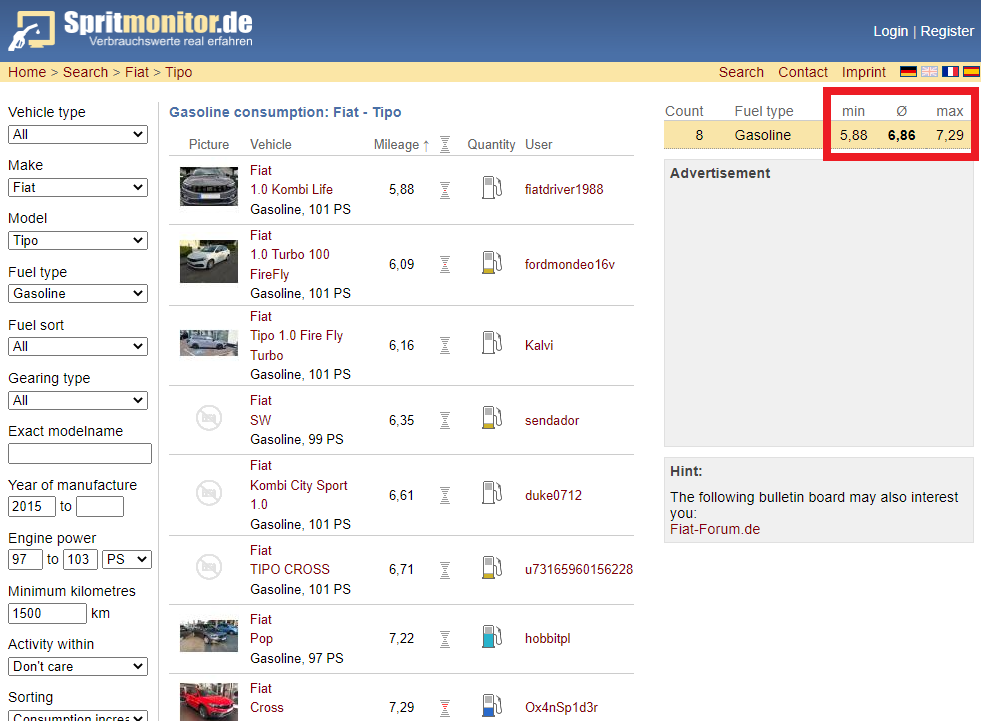Click the consumption gauge icon for duke0712
Image resolution: width=981 pixels, height=721 pixels.
[x=445, y=495]
